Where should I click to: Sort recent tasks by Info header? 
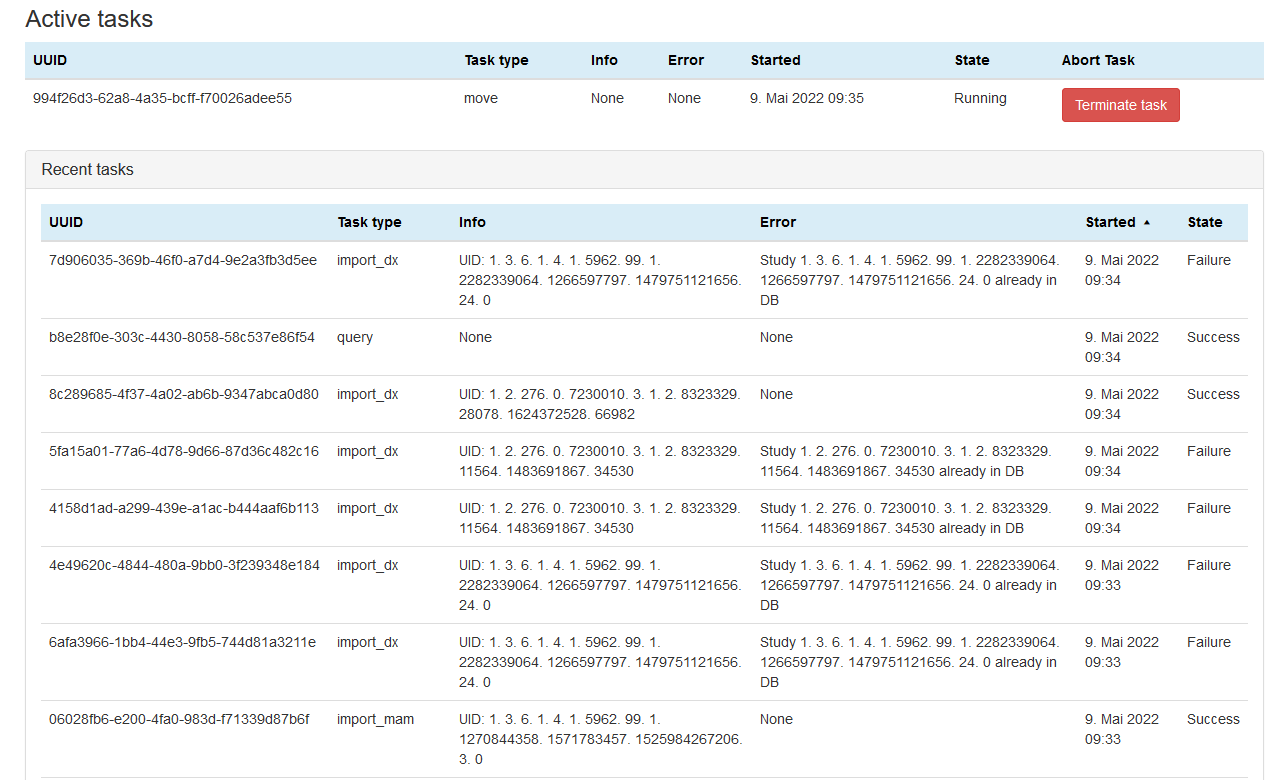pyautogui.click(x=472, y=222)
